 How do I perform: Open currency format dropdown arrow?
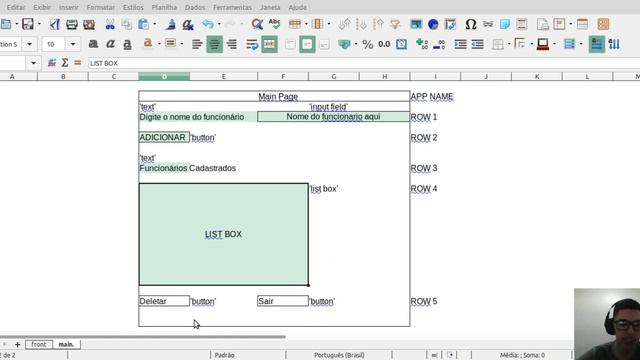tap(356, 44)
